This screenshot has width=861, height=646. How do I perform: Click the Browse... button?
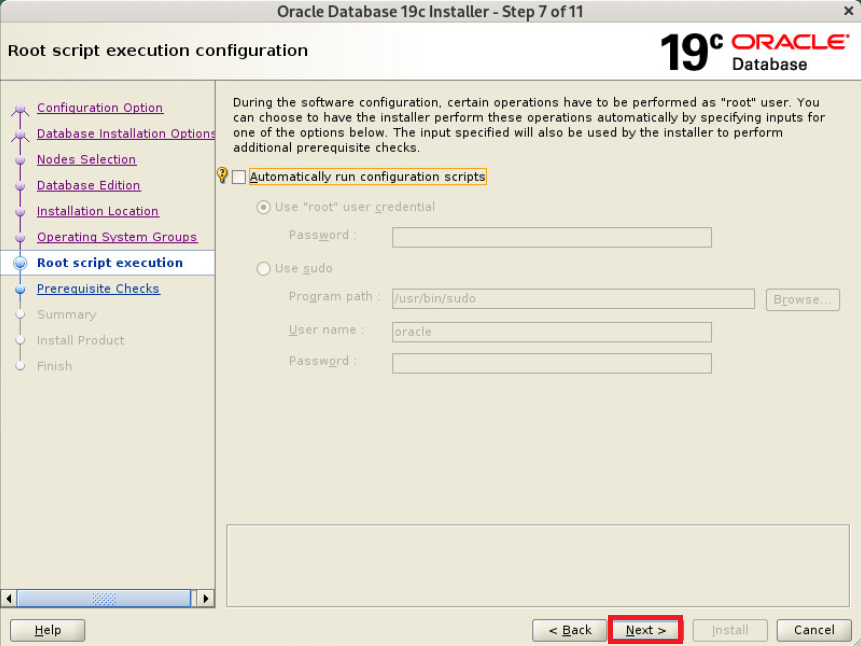click(x=803, y=299)
